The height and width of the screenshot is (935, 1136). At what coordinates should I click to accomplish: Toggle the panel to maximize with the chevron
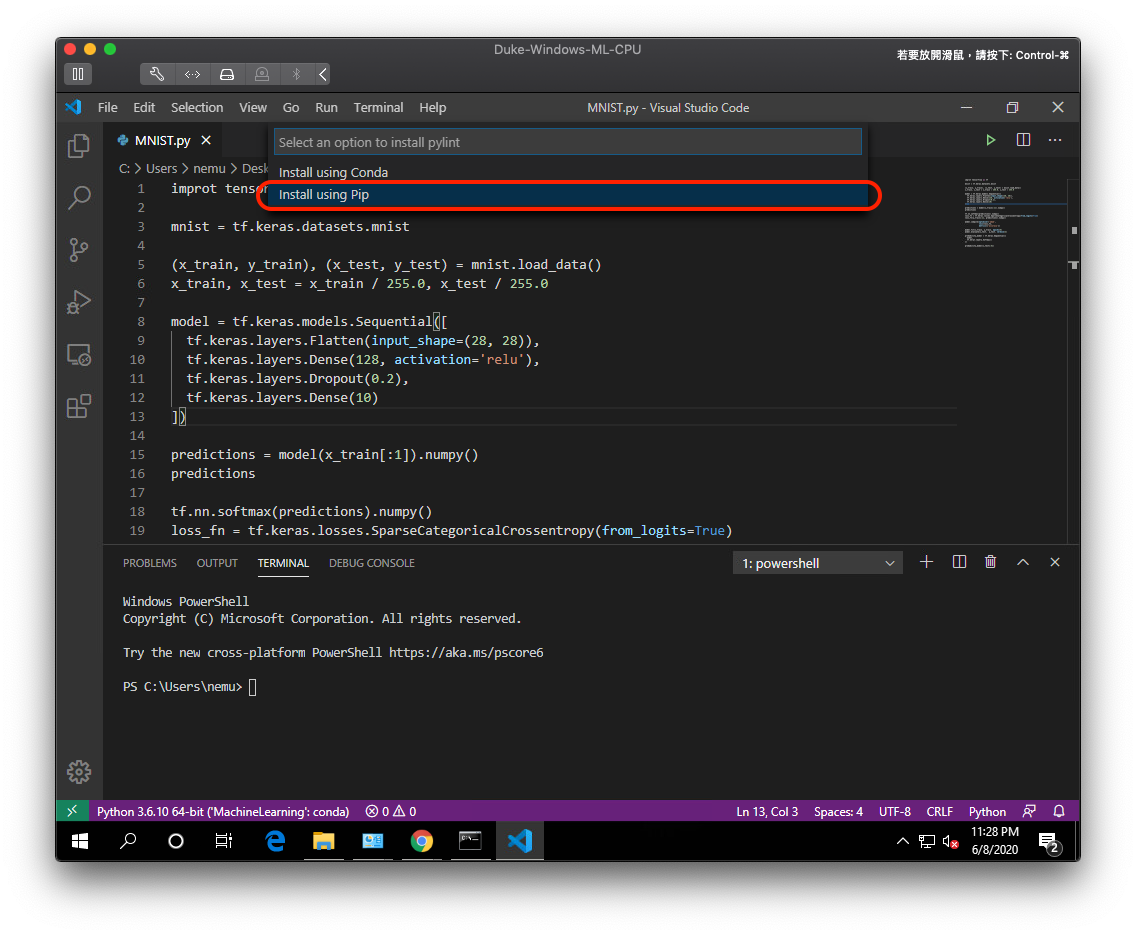pos(1022,562)
